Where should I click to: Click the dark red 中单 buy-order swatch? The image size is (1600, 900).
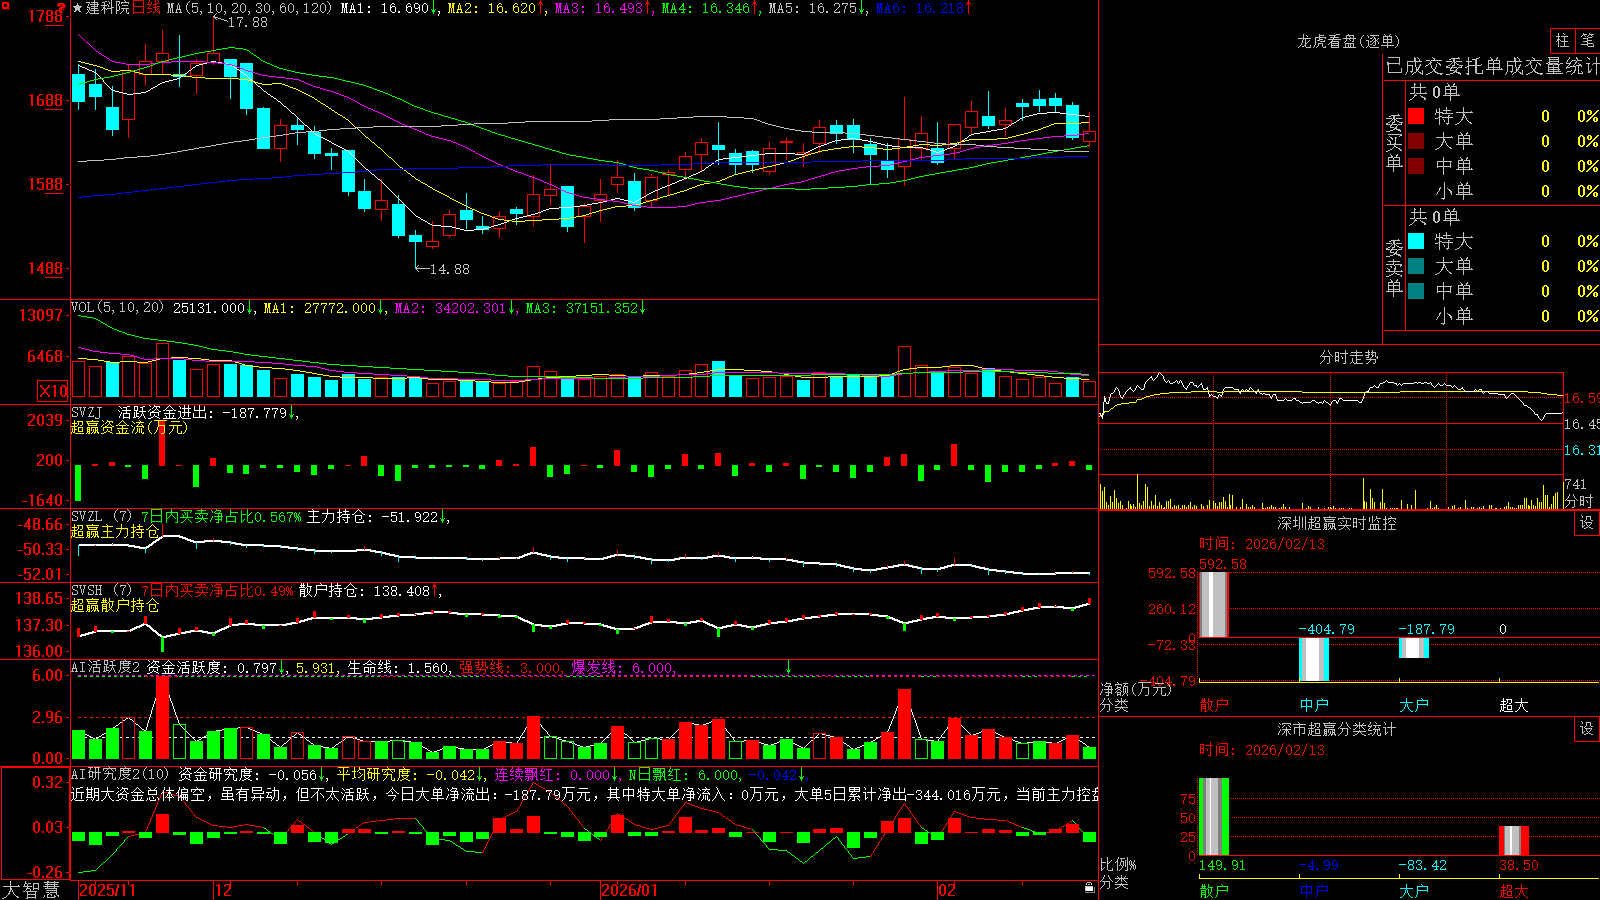1416,166
